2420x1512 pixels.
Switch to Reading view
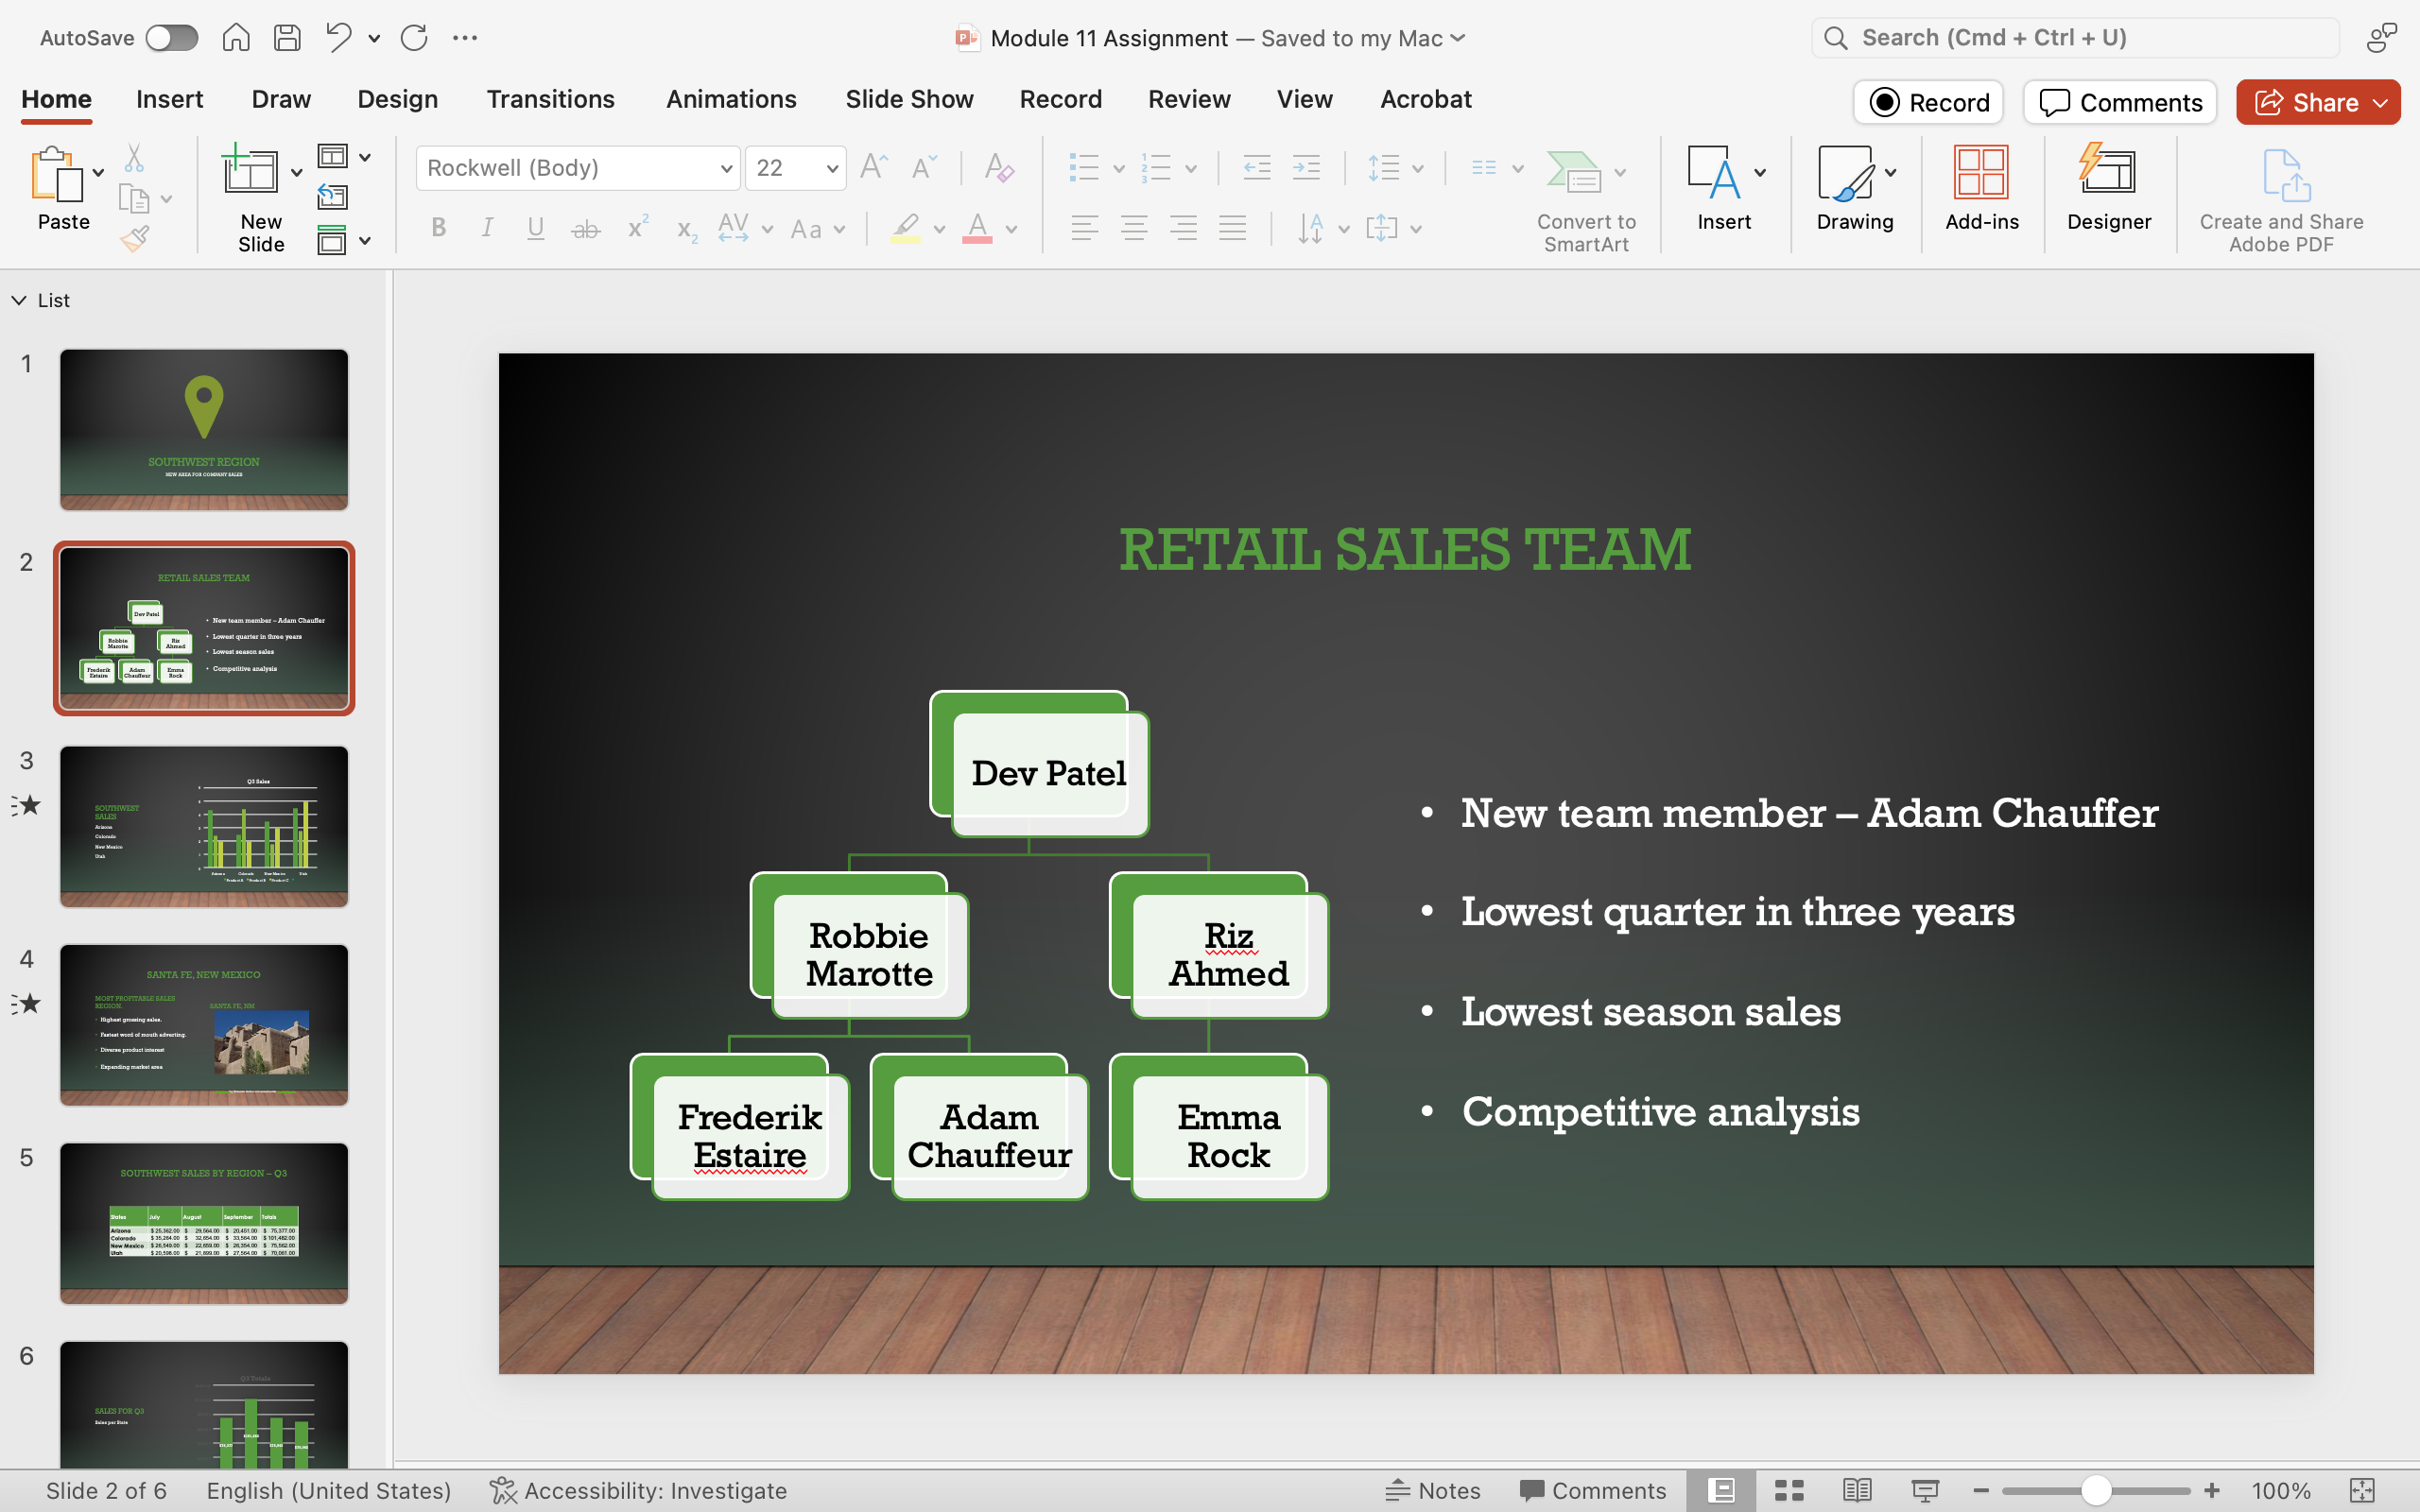point(1857,1491)
